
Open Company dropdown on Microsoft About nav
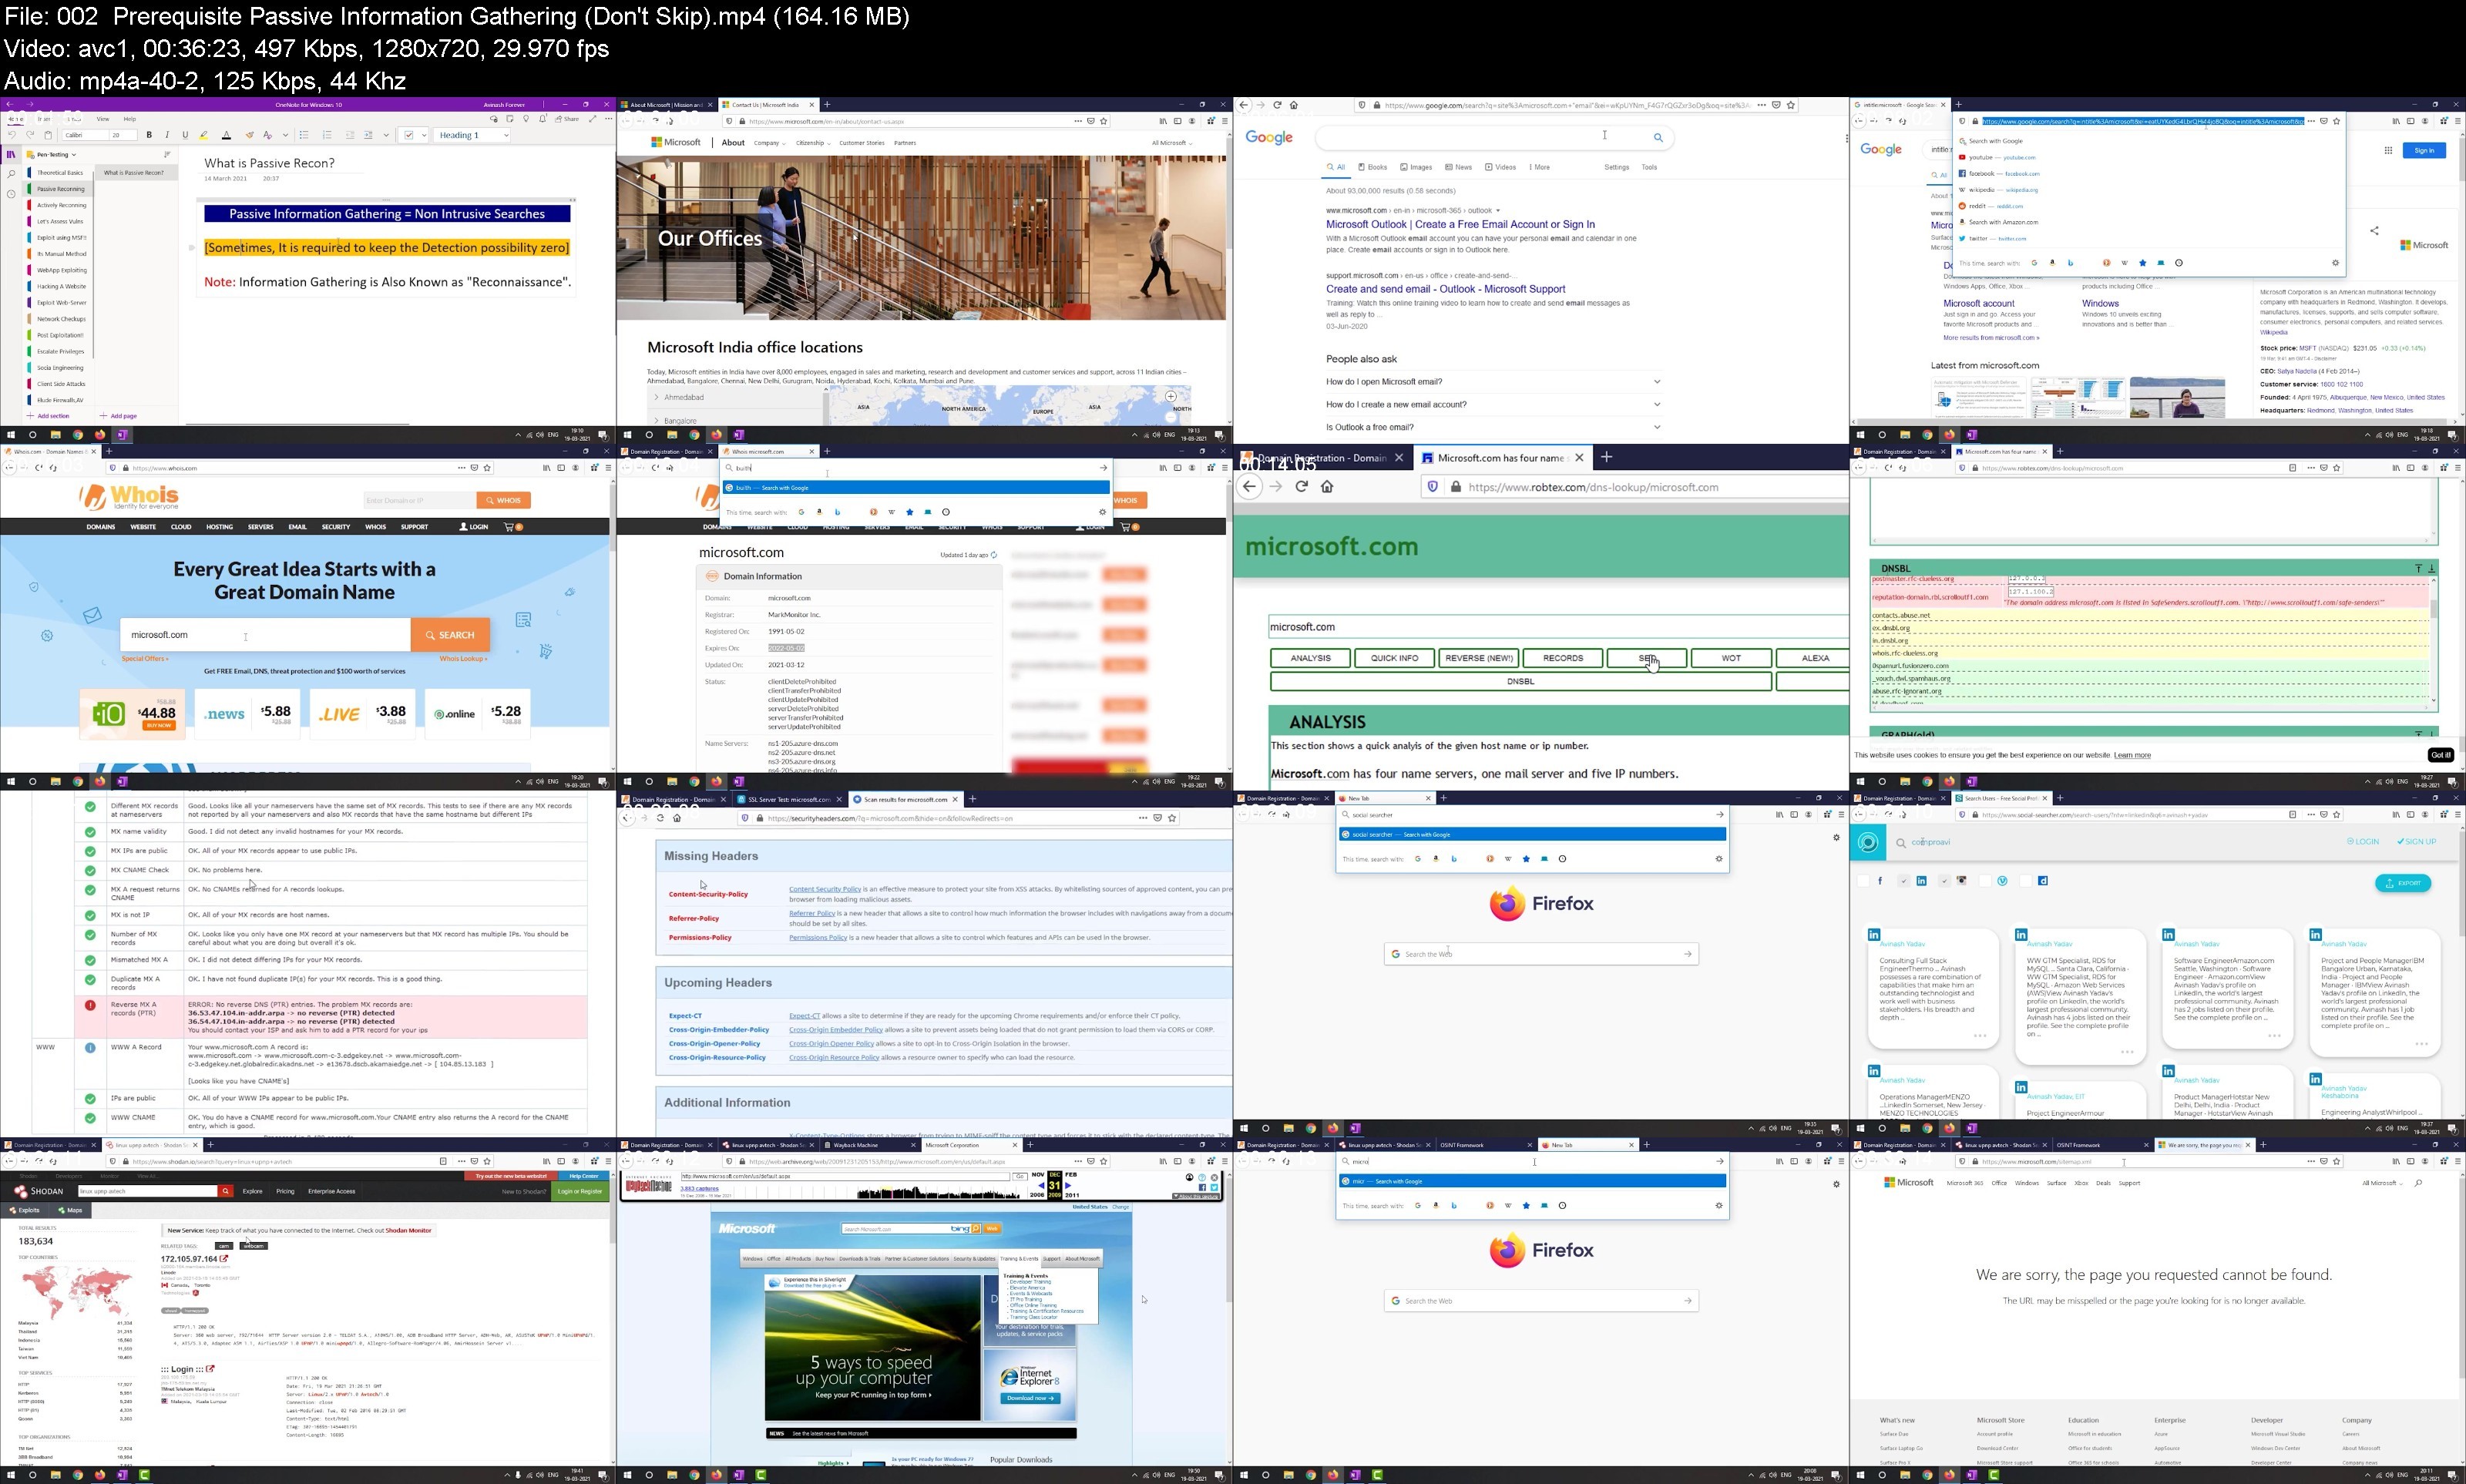click(769, 143)
